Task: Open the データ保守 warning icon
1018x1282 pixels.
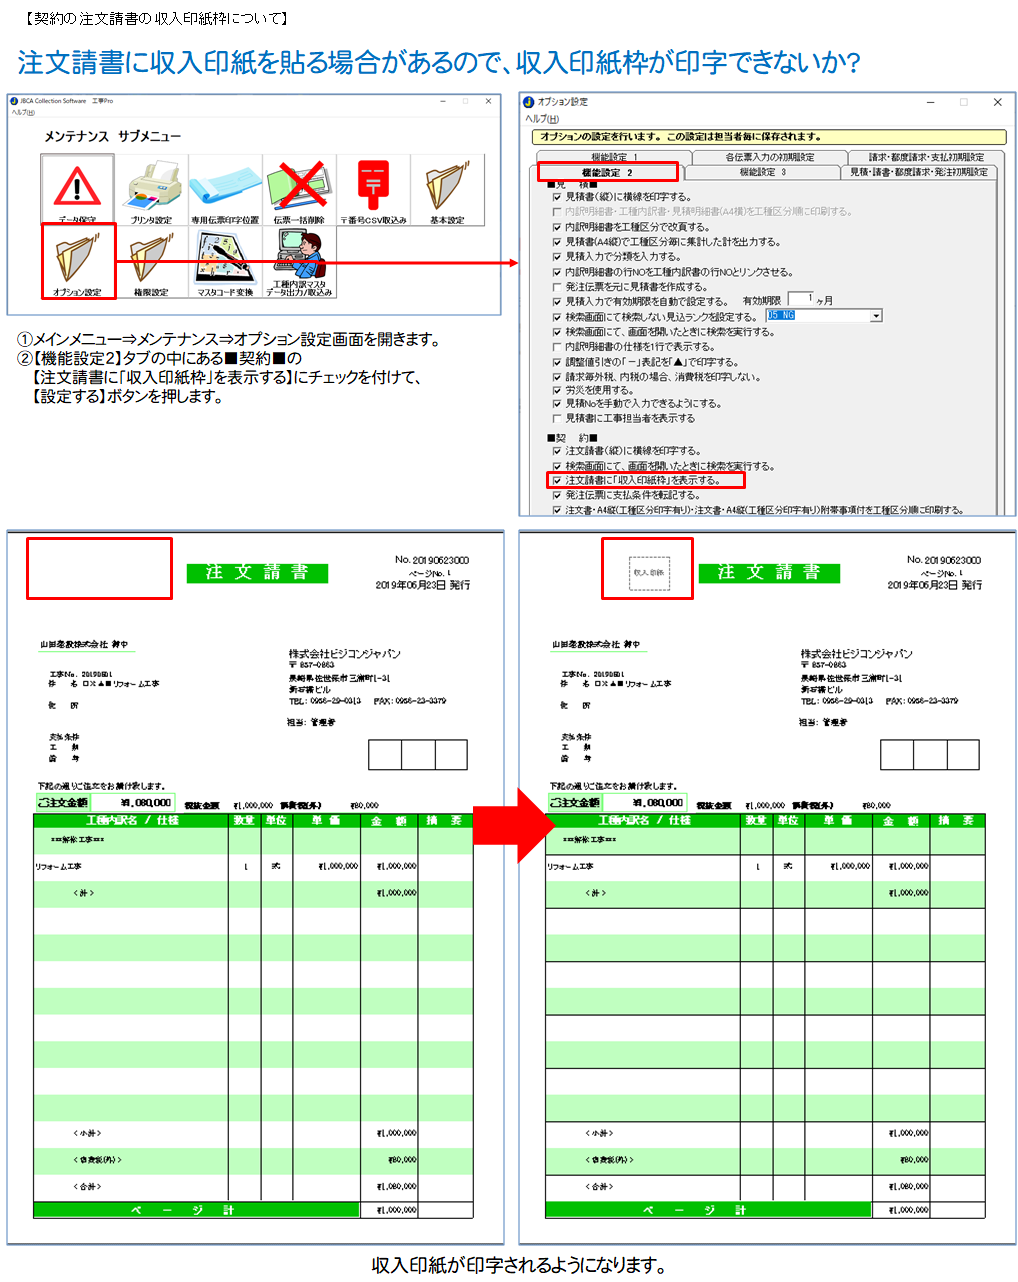Action: [x=77, y=190]
